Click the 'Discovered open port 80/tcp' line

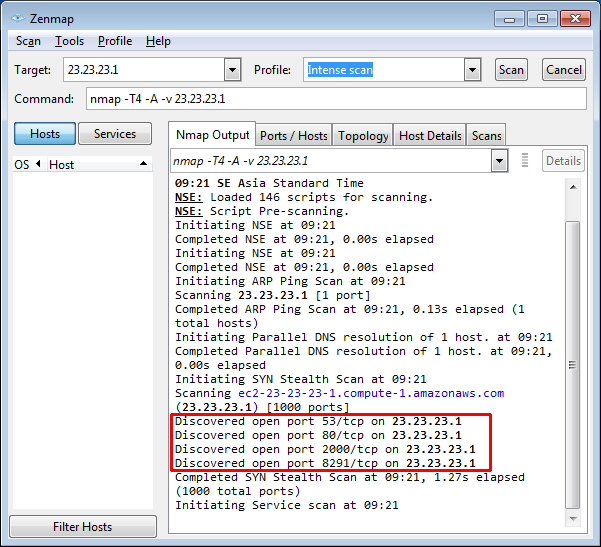(318, 435)
